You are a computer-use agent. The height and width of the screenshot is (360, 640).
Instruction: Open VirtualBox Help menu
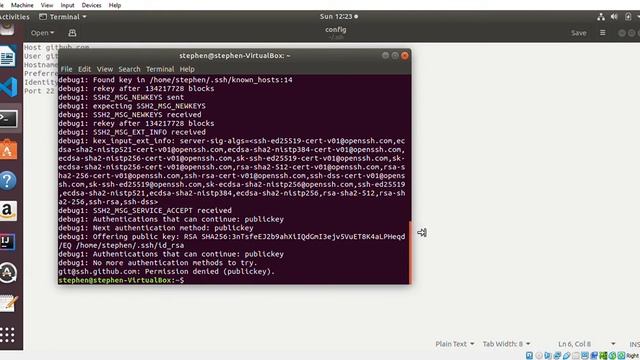tap(115, 5)
